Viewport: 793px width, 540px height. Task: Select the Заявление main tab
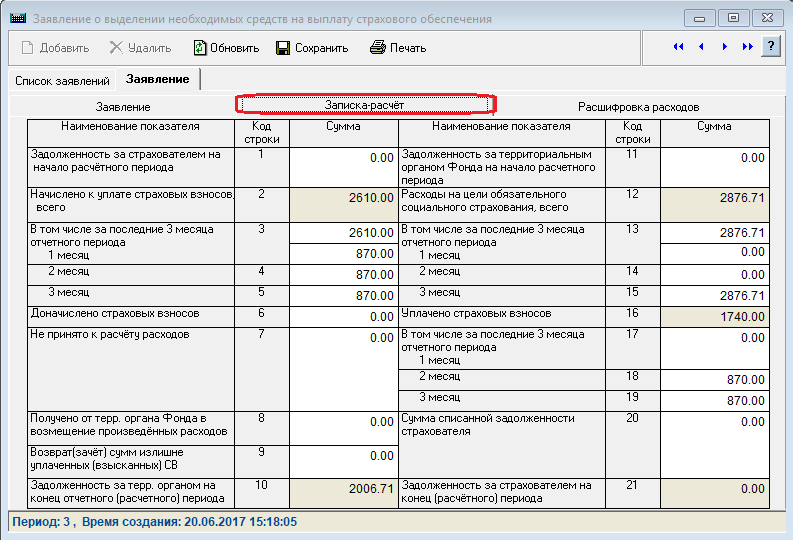pos(157,79)
